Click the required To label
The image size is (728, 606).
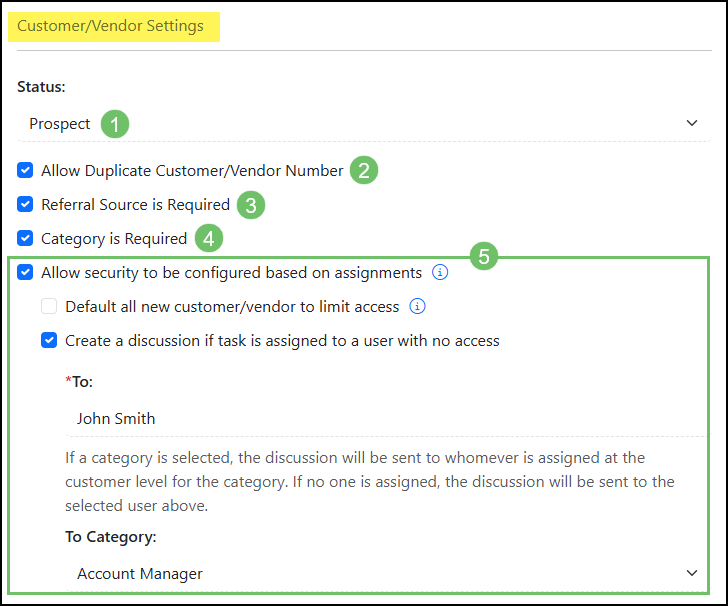click(79, 382)
